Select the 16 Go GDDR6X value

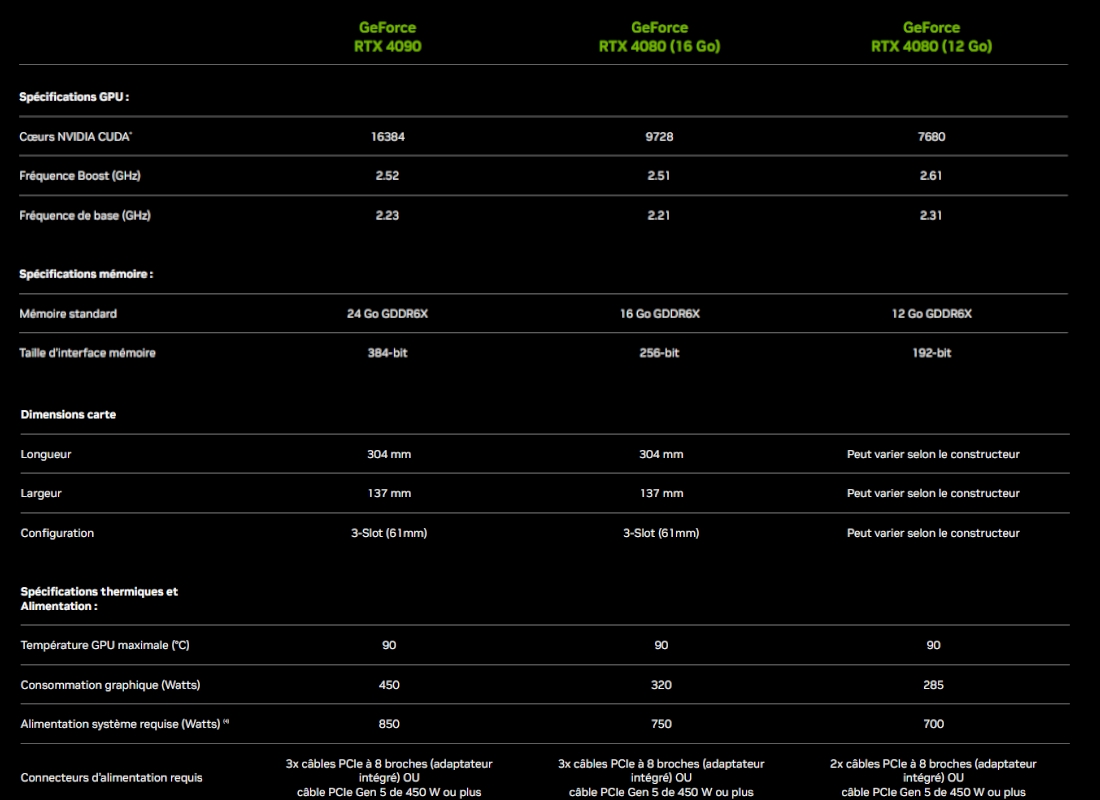(659, 314)
